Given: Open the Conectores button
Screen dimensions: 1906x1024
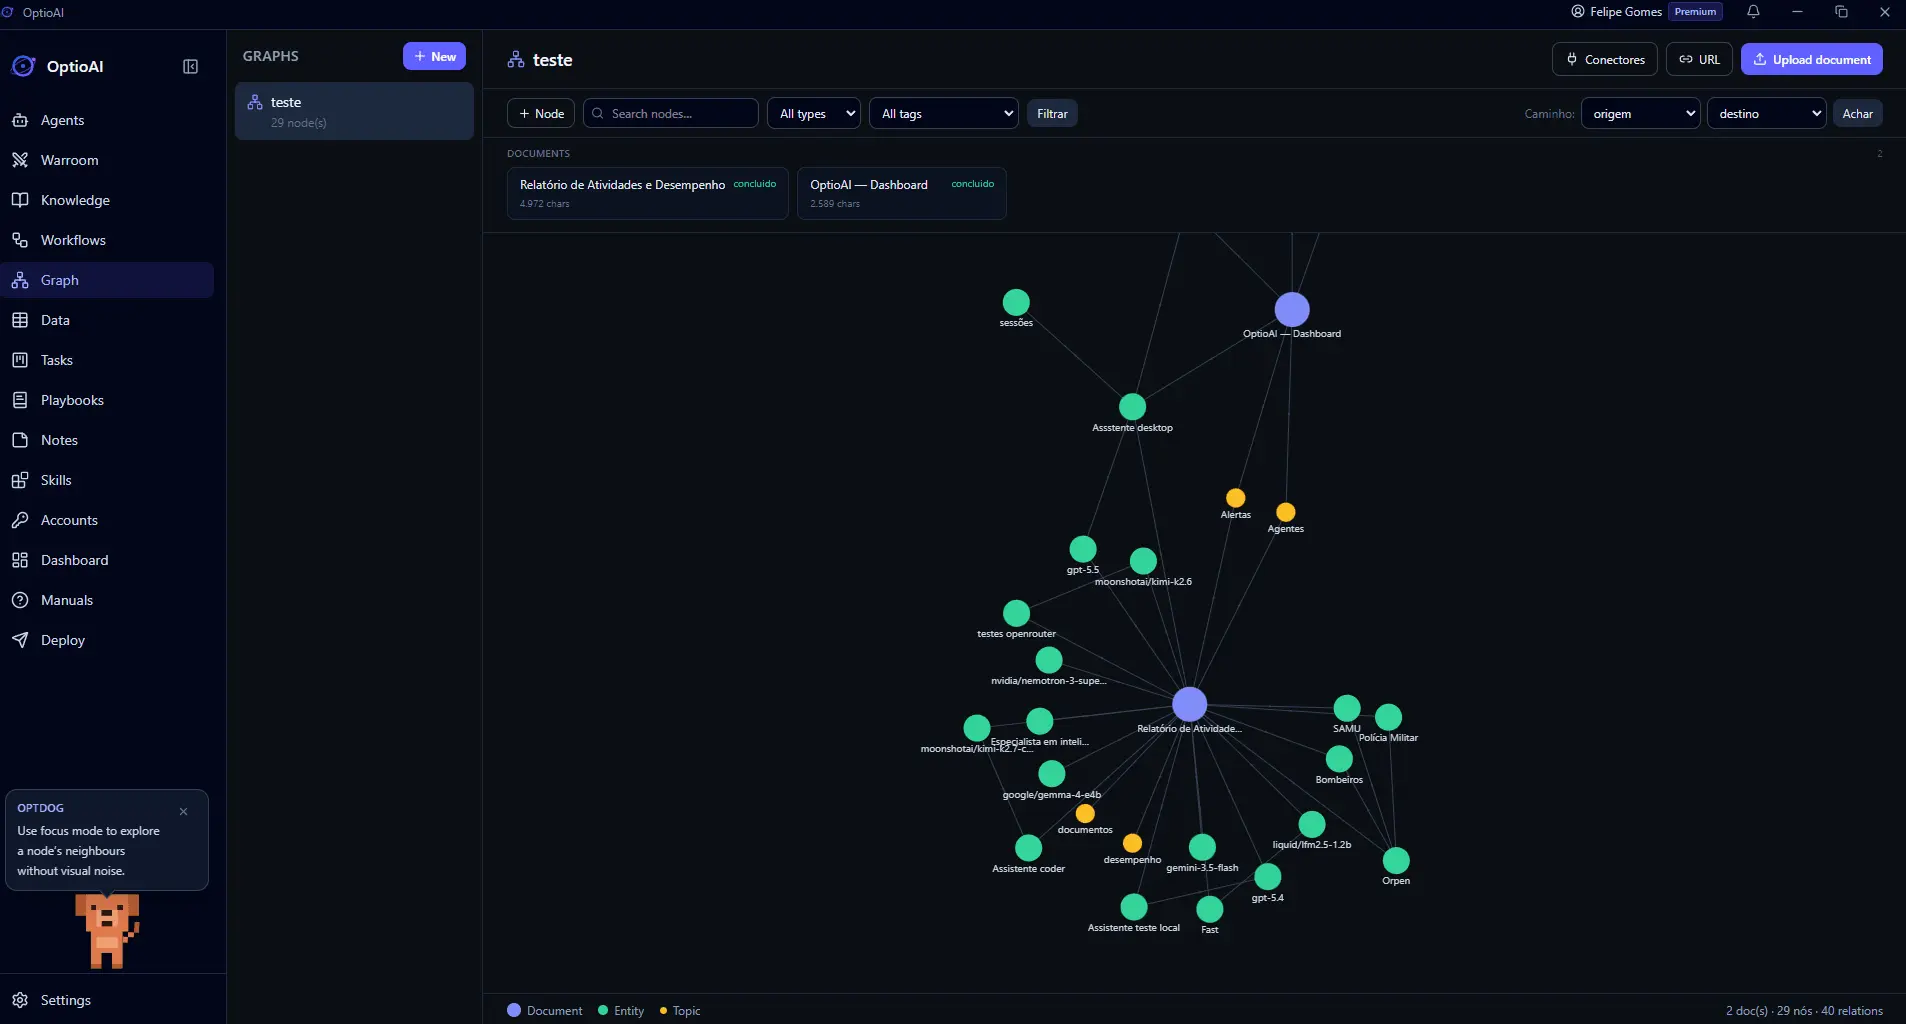Looking at the screenshot, I should tap(1605, 59).
